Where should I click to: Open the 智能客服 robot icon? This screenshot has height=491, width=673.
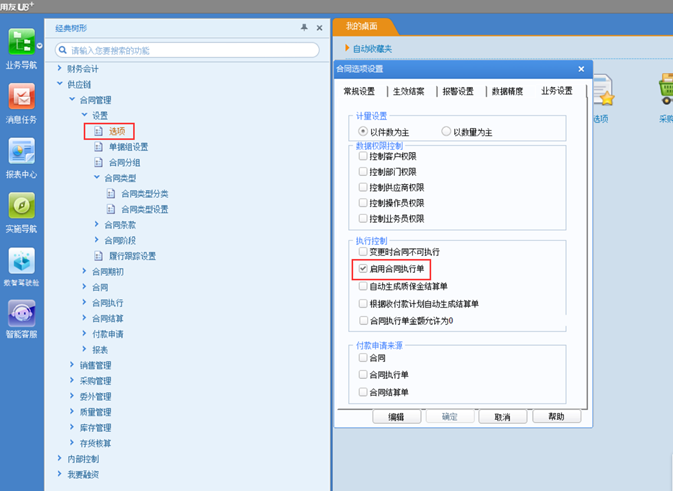coord(21,313)
